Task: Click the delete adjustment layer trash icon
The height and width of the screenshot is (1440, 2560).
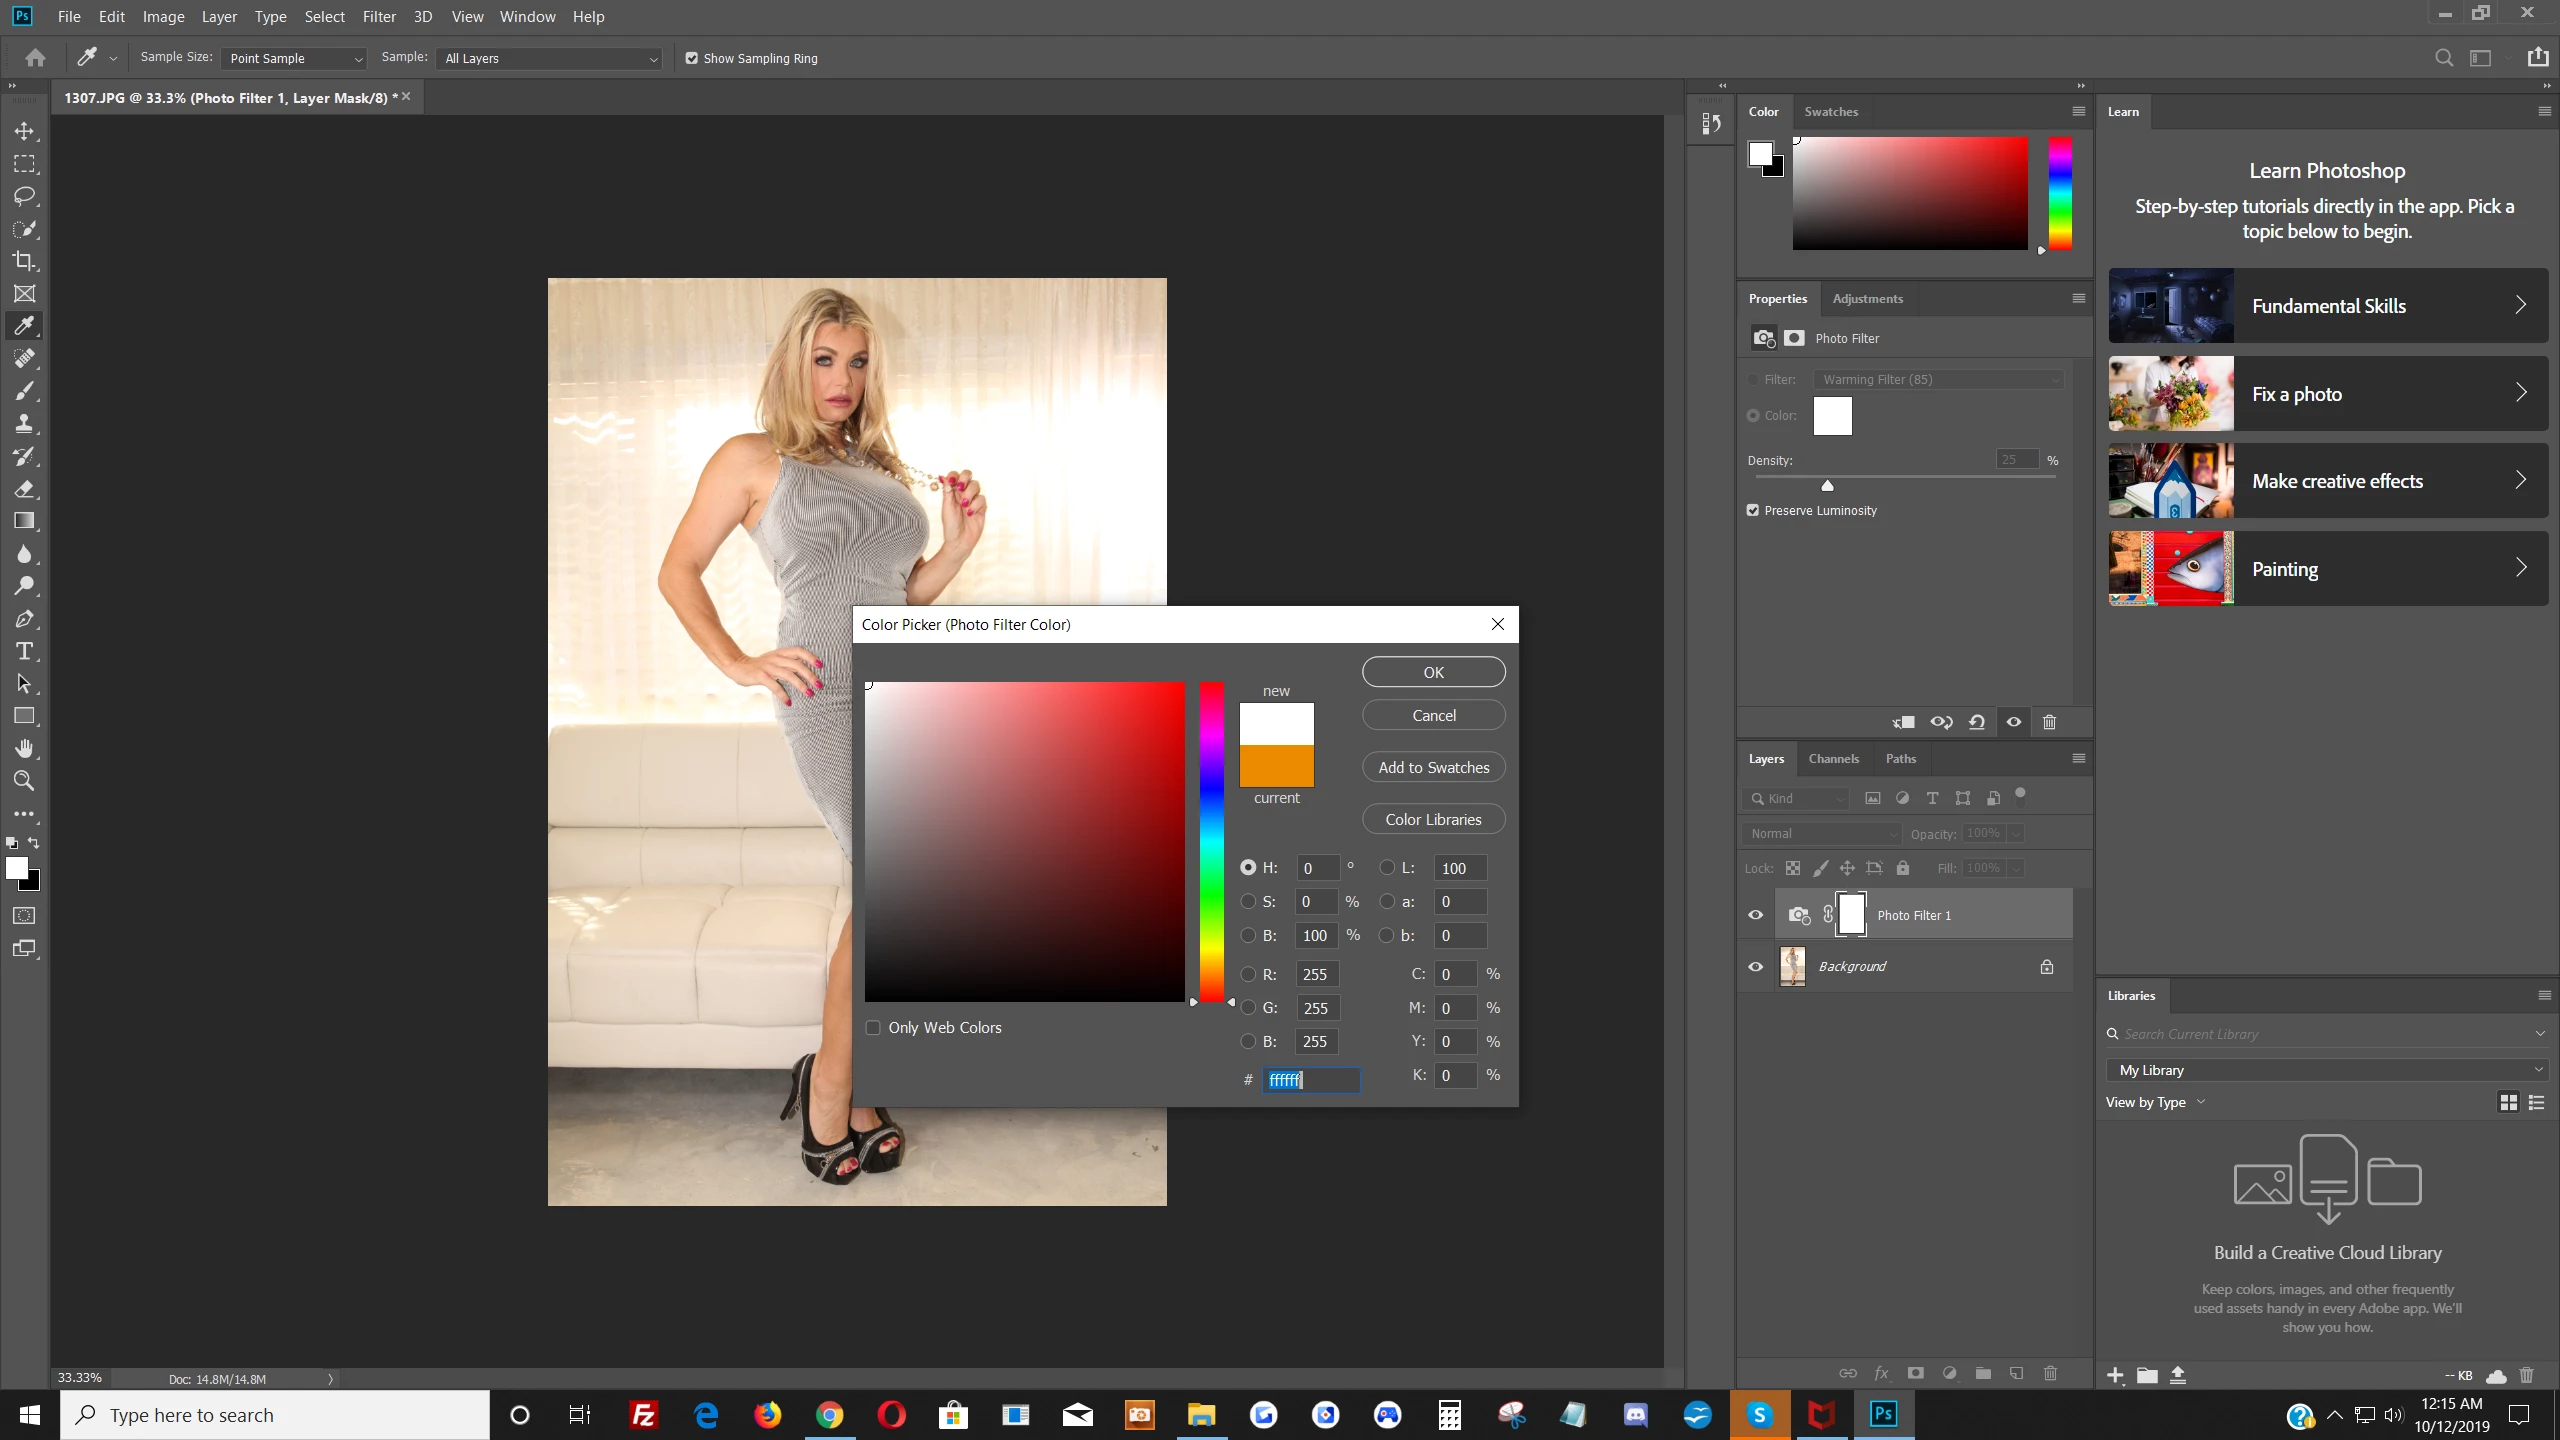Action: pos(2049,722)
